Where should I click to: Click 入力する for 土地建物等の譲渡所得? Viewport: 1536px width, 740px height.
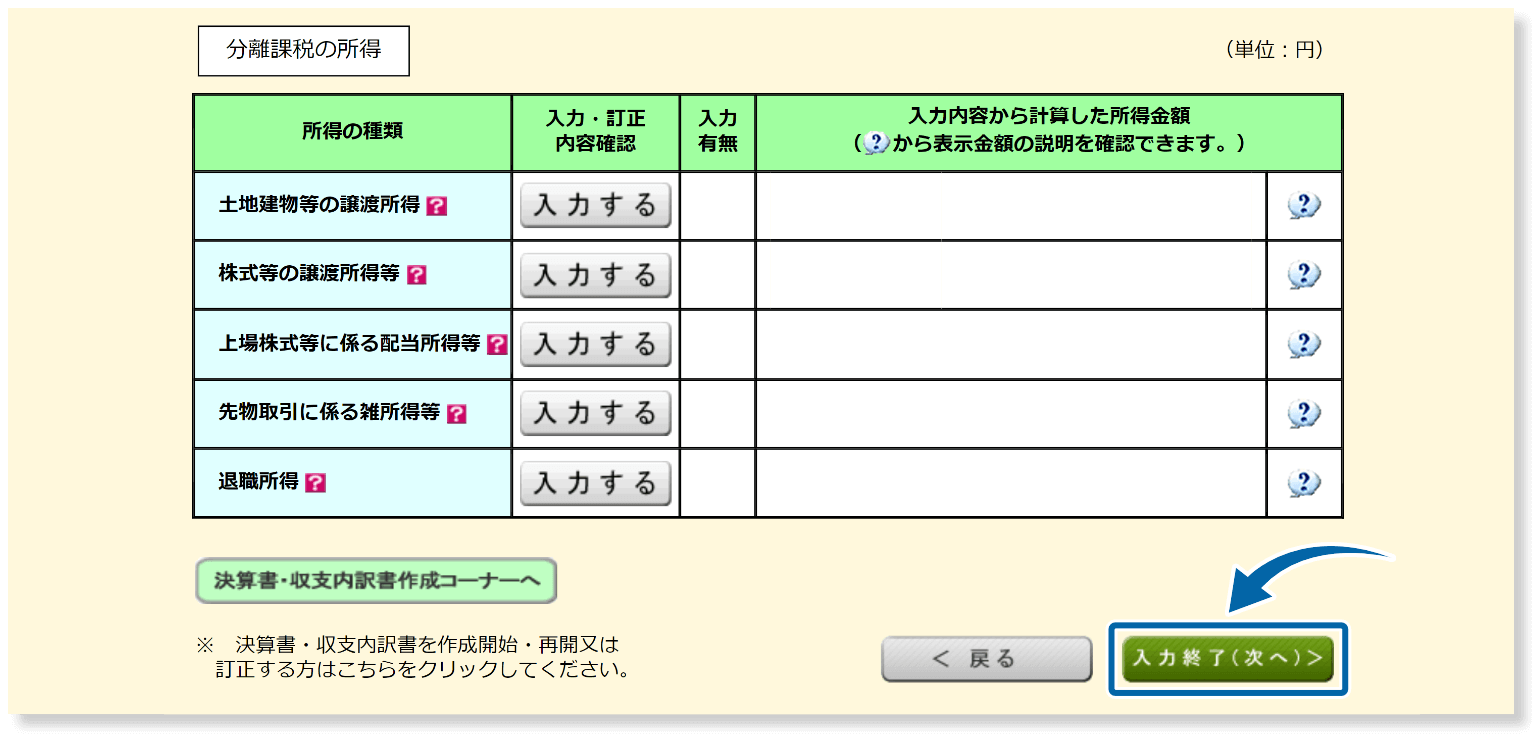coord(595,206)
